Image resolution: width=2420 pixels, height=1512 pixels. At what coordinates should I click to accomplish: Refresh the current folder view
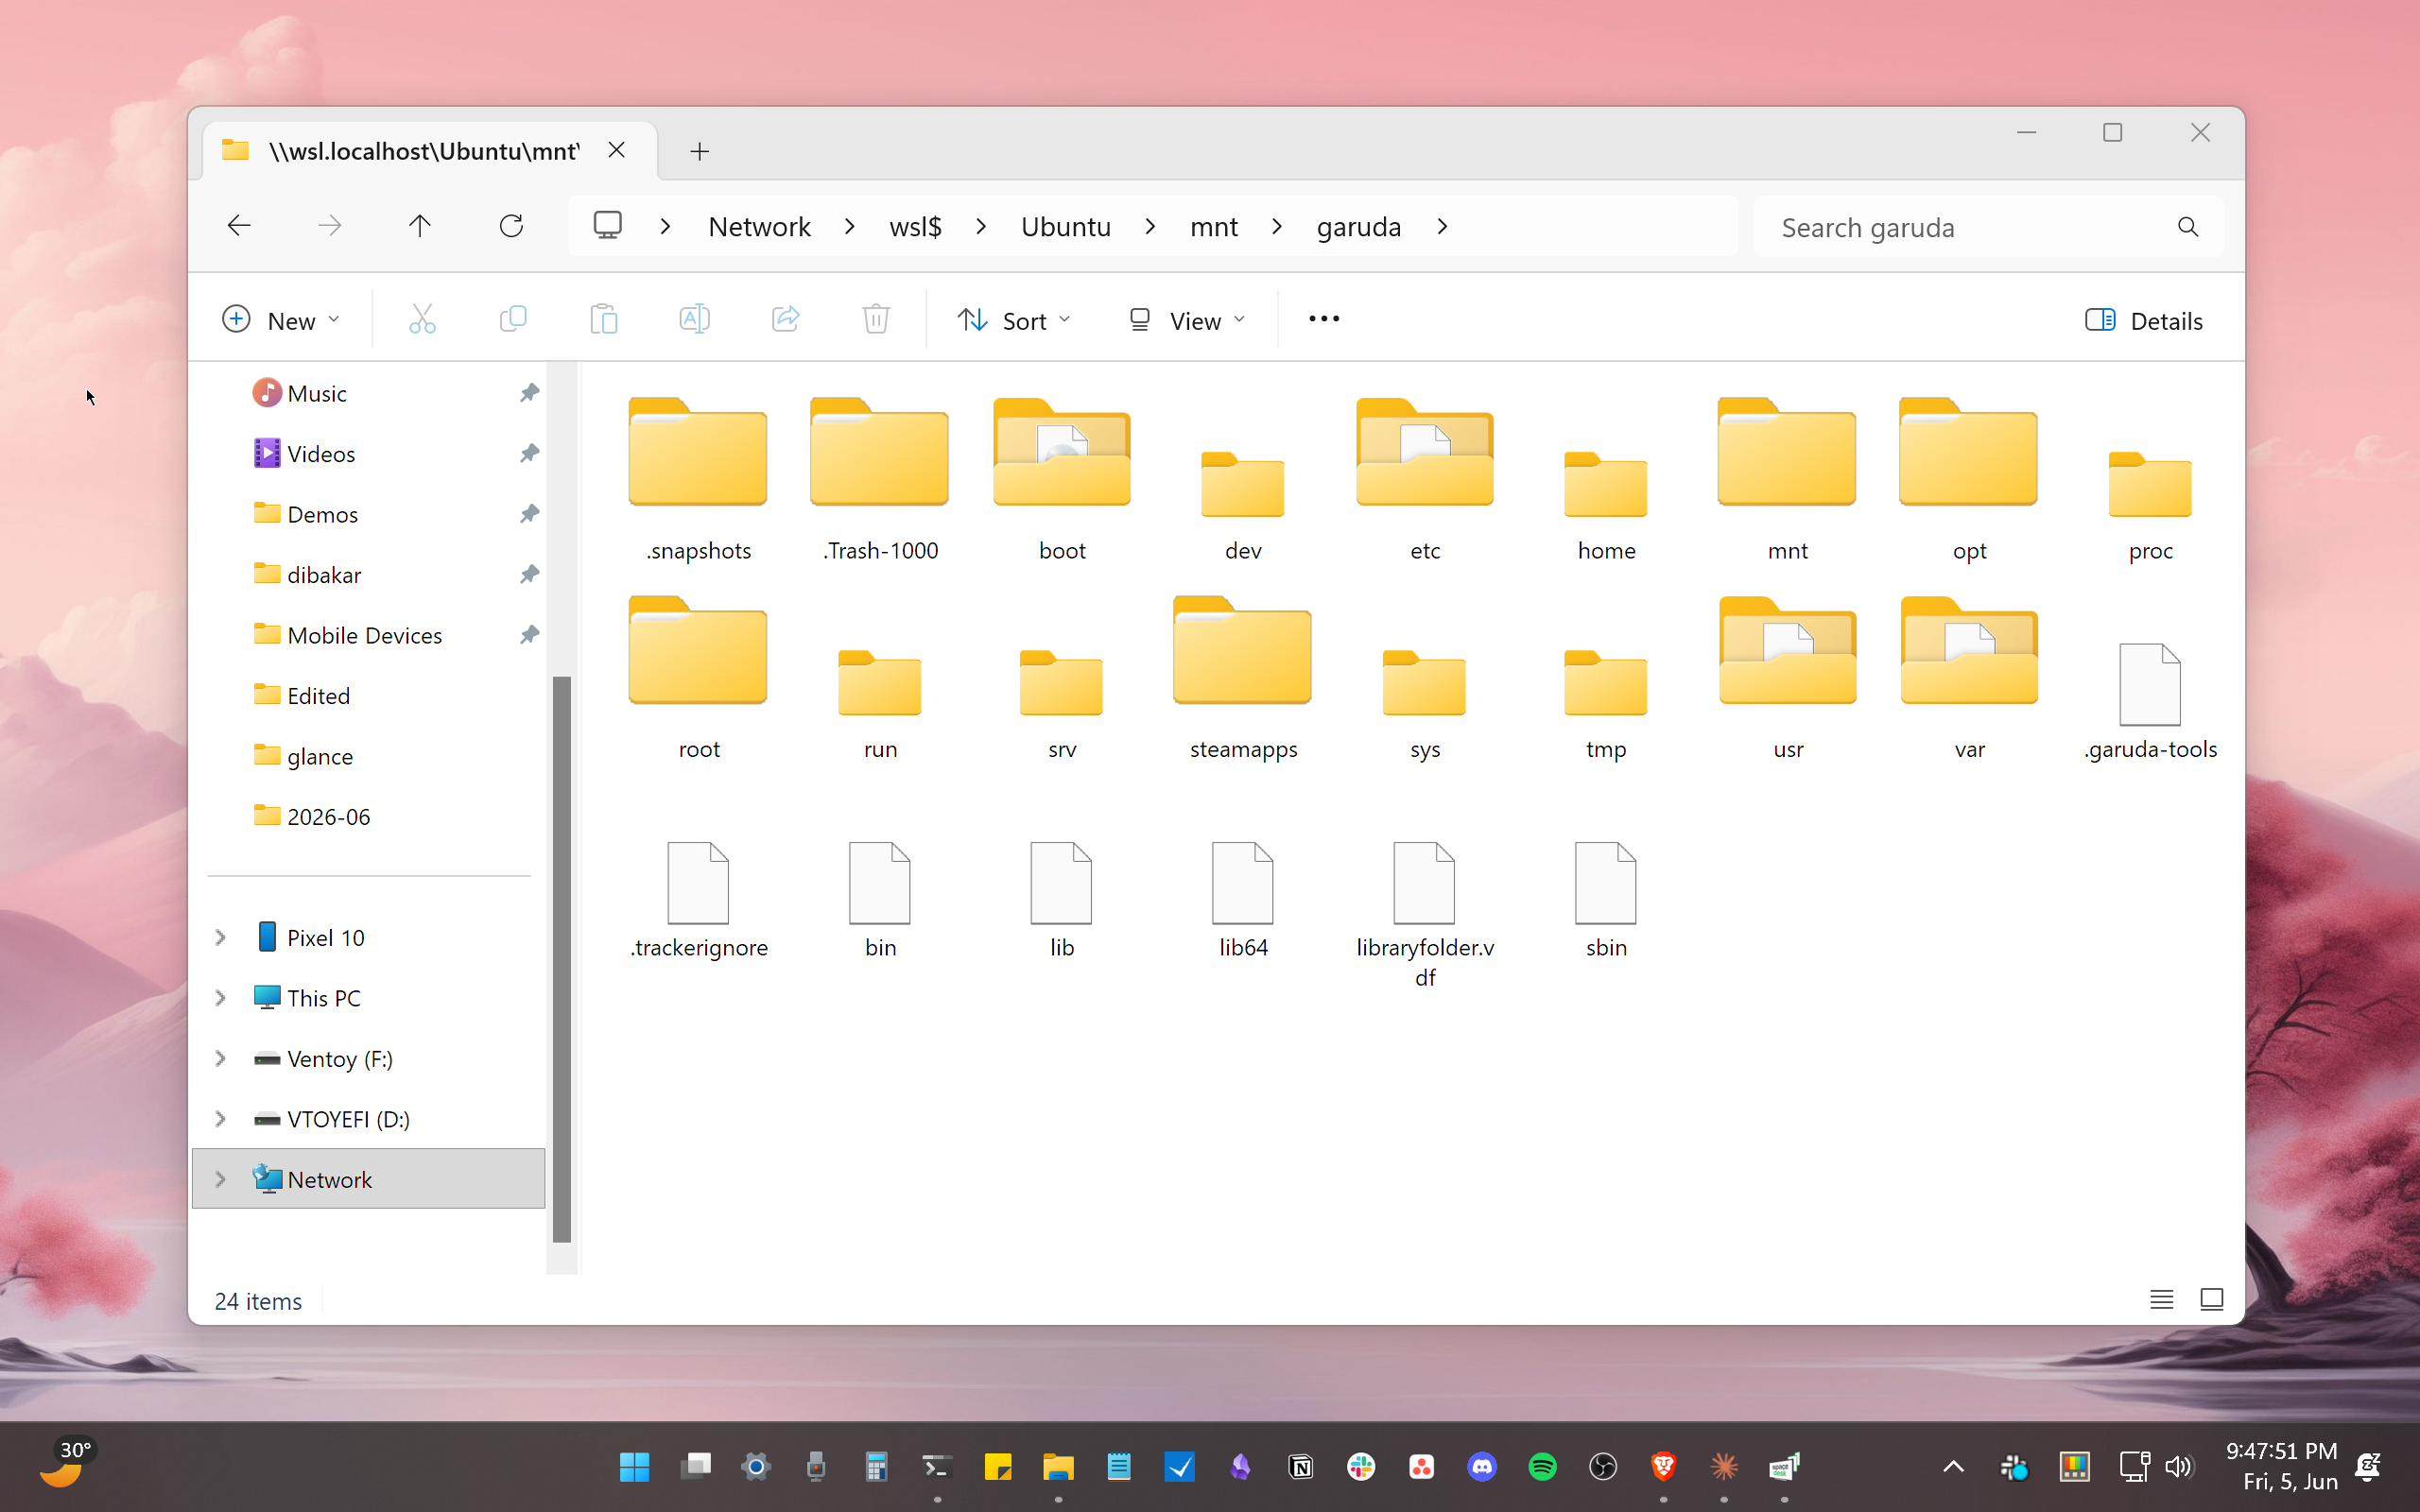coord(511,226)
